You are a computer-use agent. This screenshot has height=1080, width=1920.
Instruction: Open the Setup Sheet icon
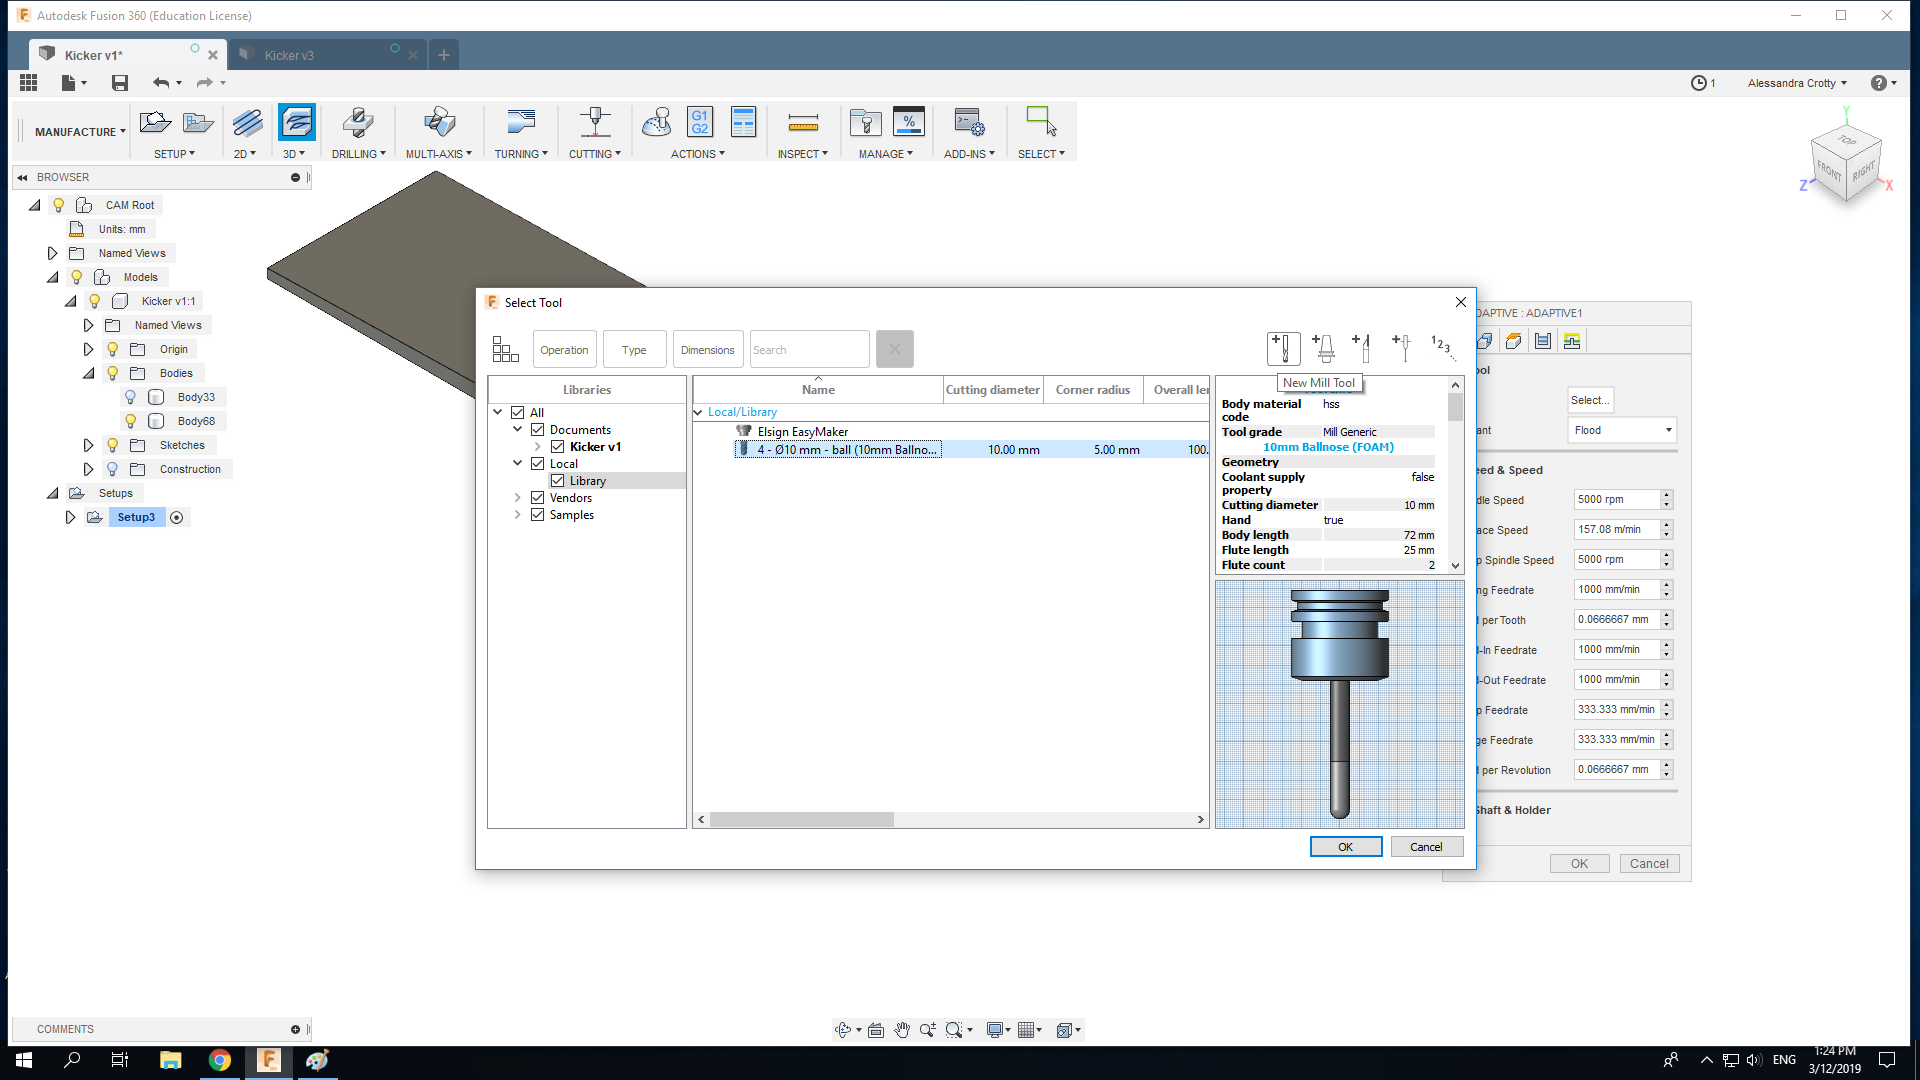click(743, 123)
